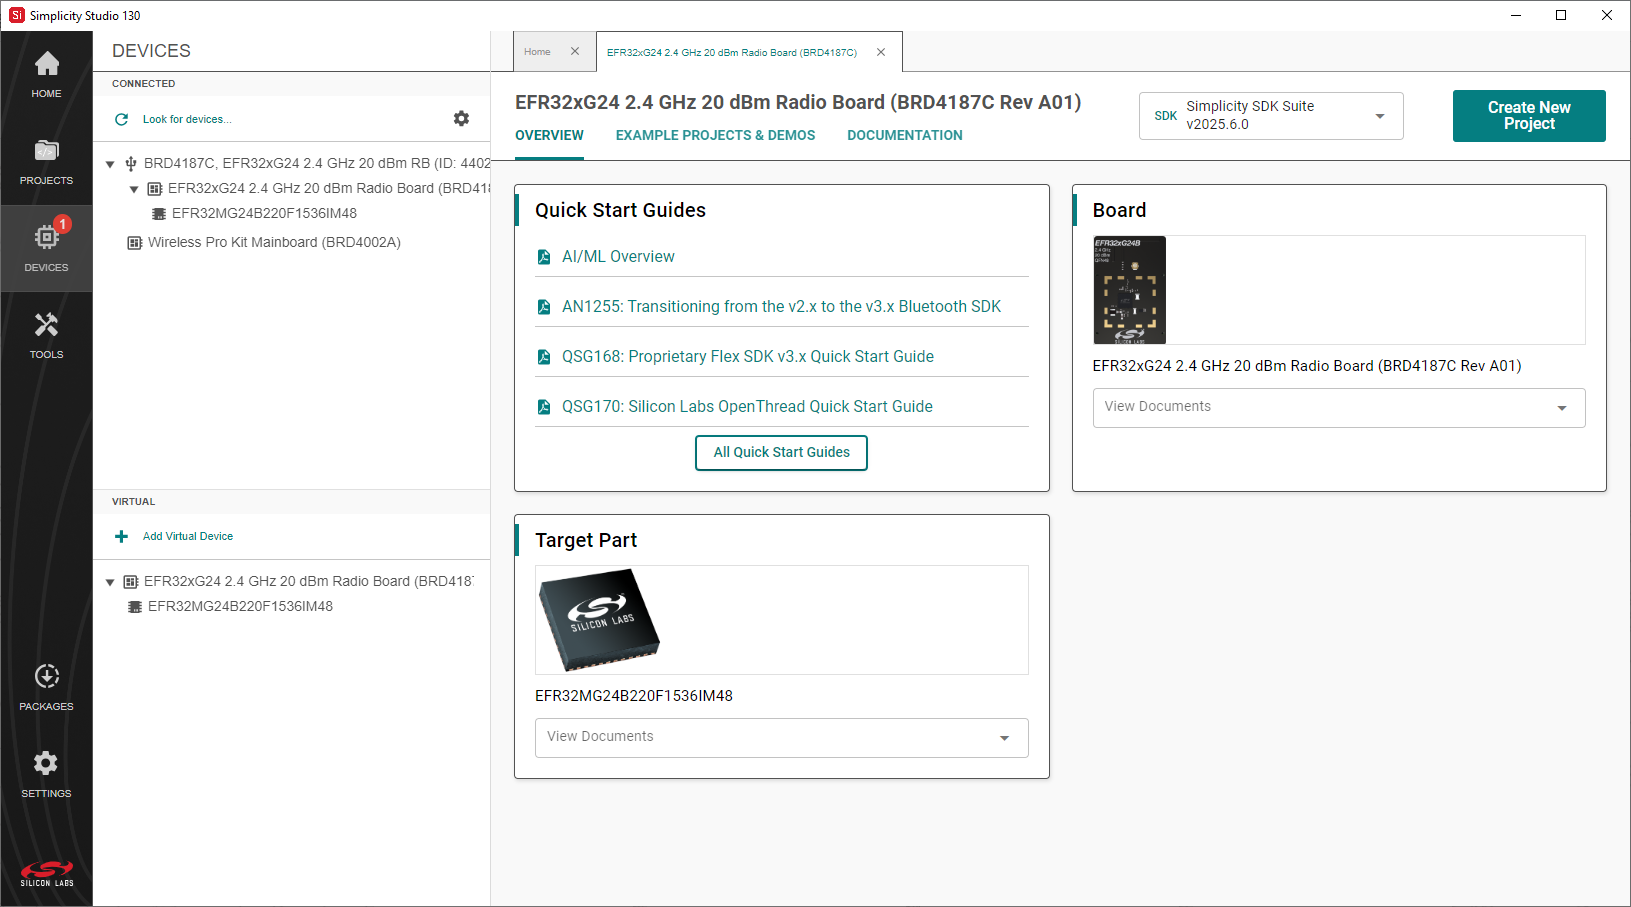
Task: Switch to the Home tab
Action: (x=538, y=52)
